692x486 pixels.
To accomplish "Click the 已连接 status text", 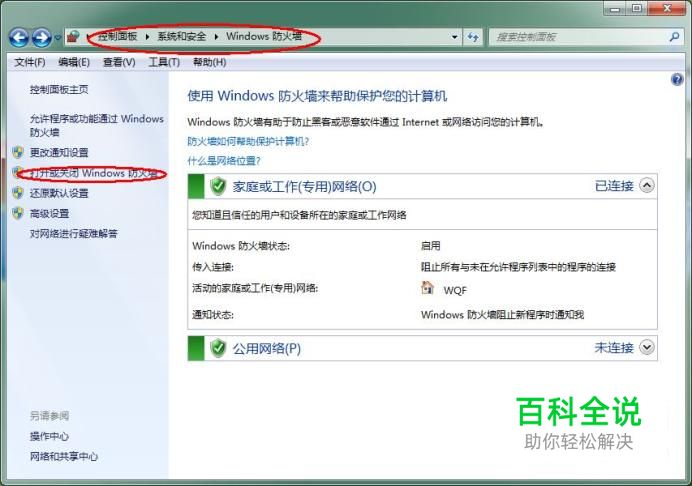I will (614, 186).
